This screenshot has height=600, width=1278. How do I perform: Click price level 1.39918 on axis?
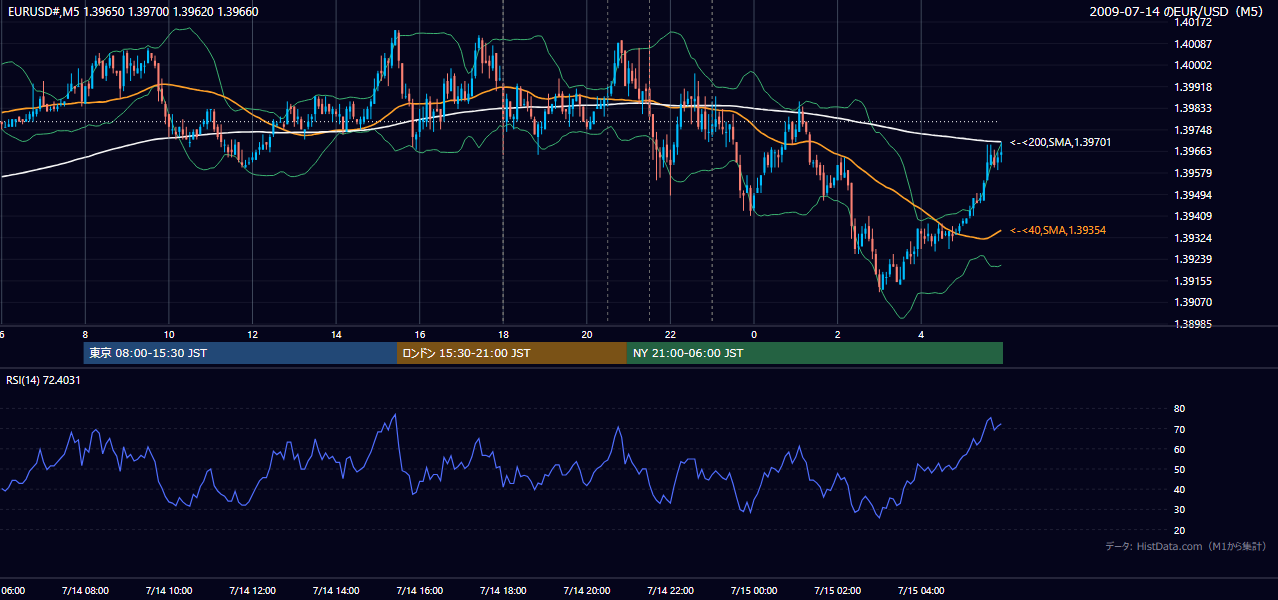click(x=1194, y=87)
